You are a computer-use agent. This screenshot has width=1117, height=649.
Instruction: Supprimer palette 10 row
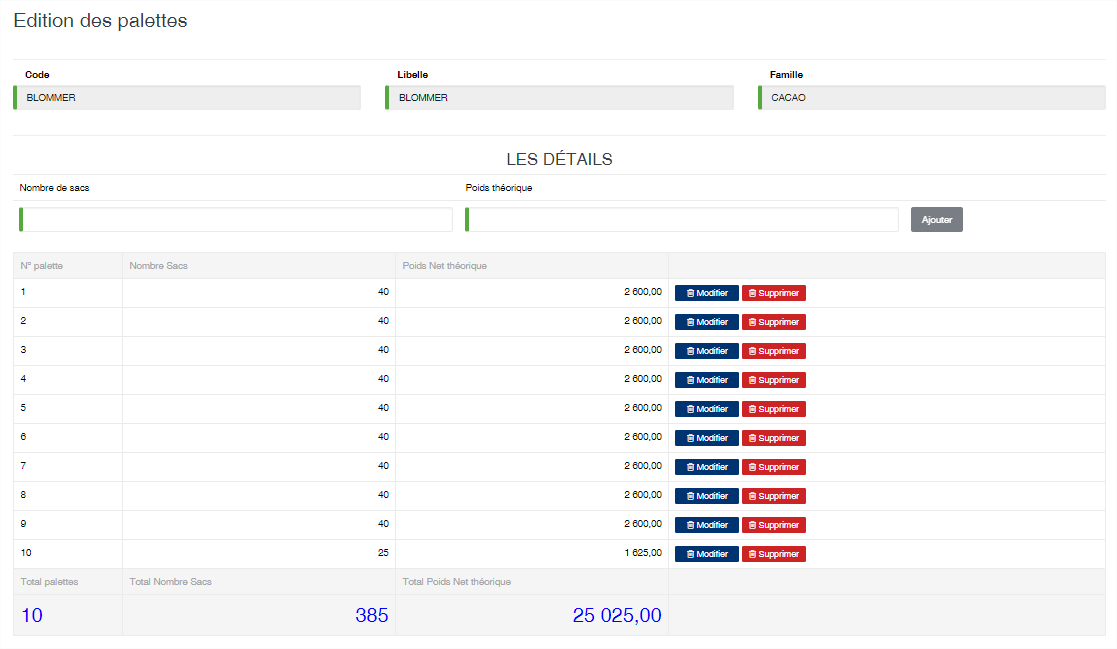[774, 554]
